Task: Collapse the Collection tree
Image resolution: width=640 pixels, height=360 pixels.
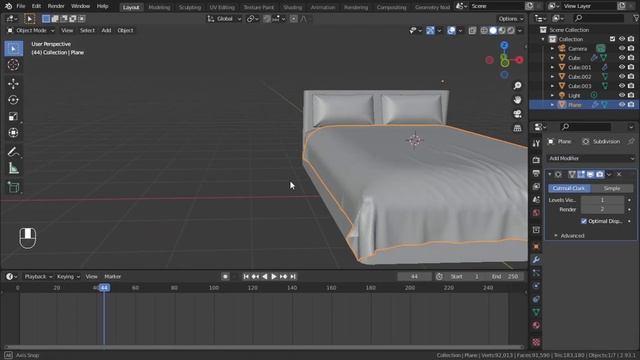Action: 543,39
